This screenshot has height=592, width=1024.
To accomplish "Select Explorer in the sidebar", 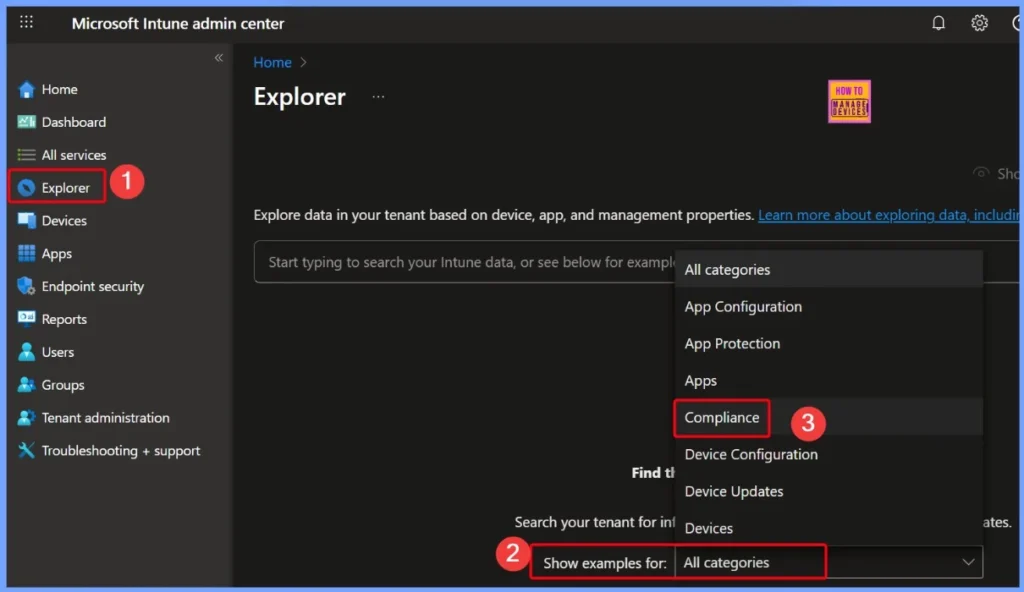I will pos(65,188).
